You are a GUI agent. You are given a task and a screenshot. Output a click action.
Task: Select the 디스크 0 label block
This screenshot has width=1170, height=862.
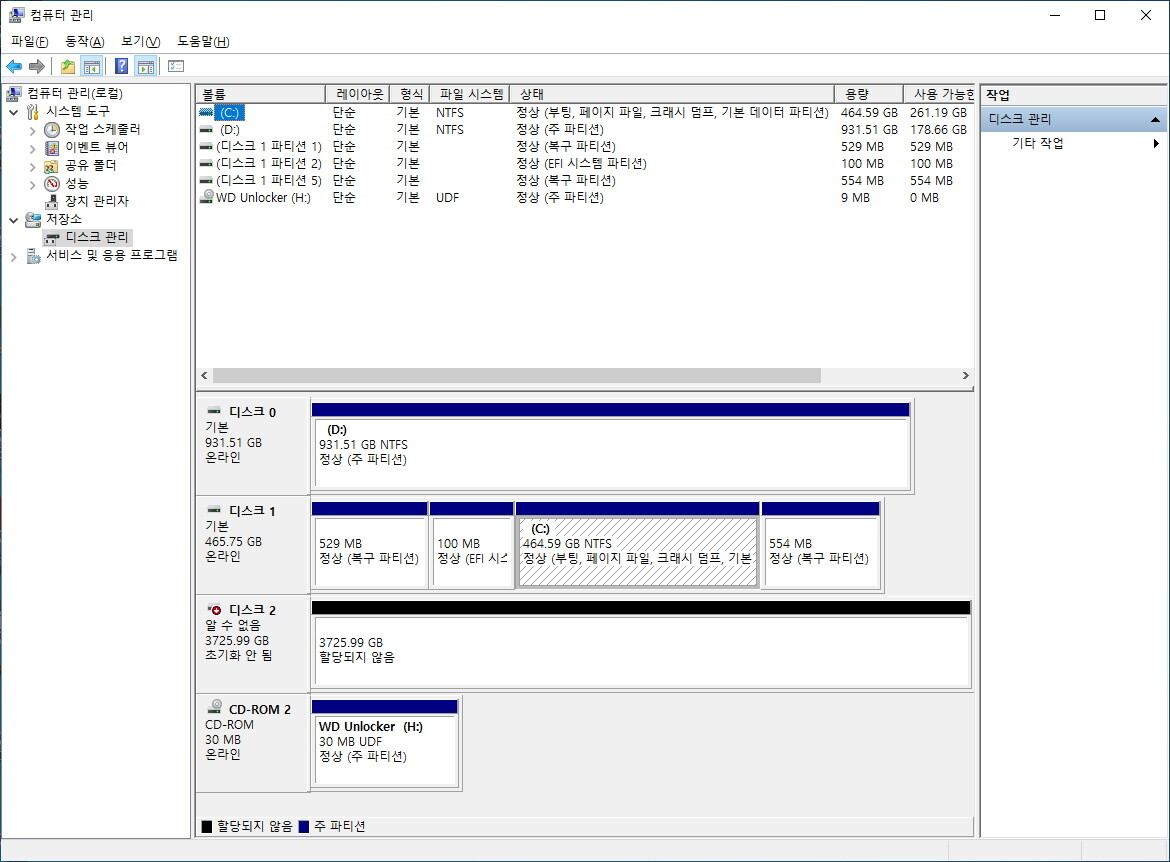(253, 446)
